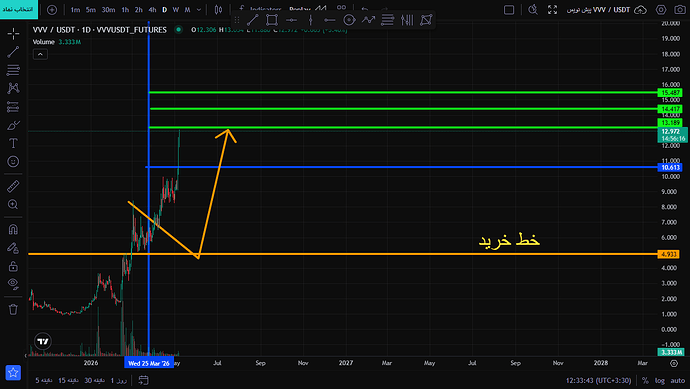Switch to the 2h timeframe
The height and width of the screenshot is (389, 690).
[139, 10]
